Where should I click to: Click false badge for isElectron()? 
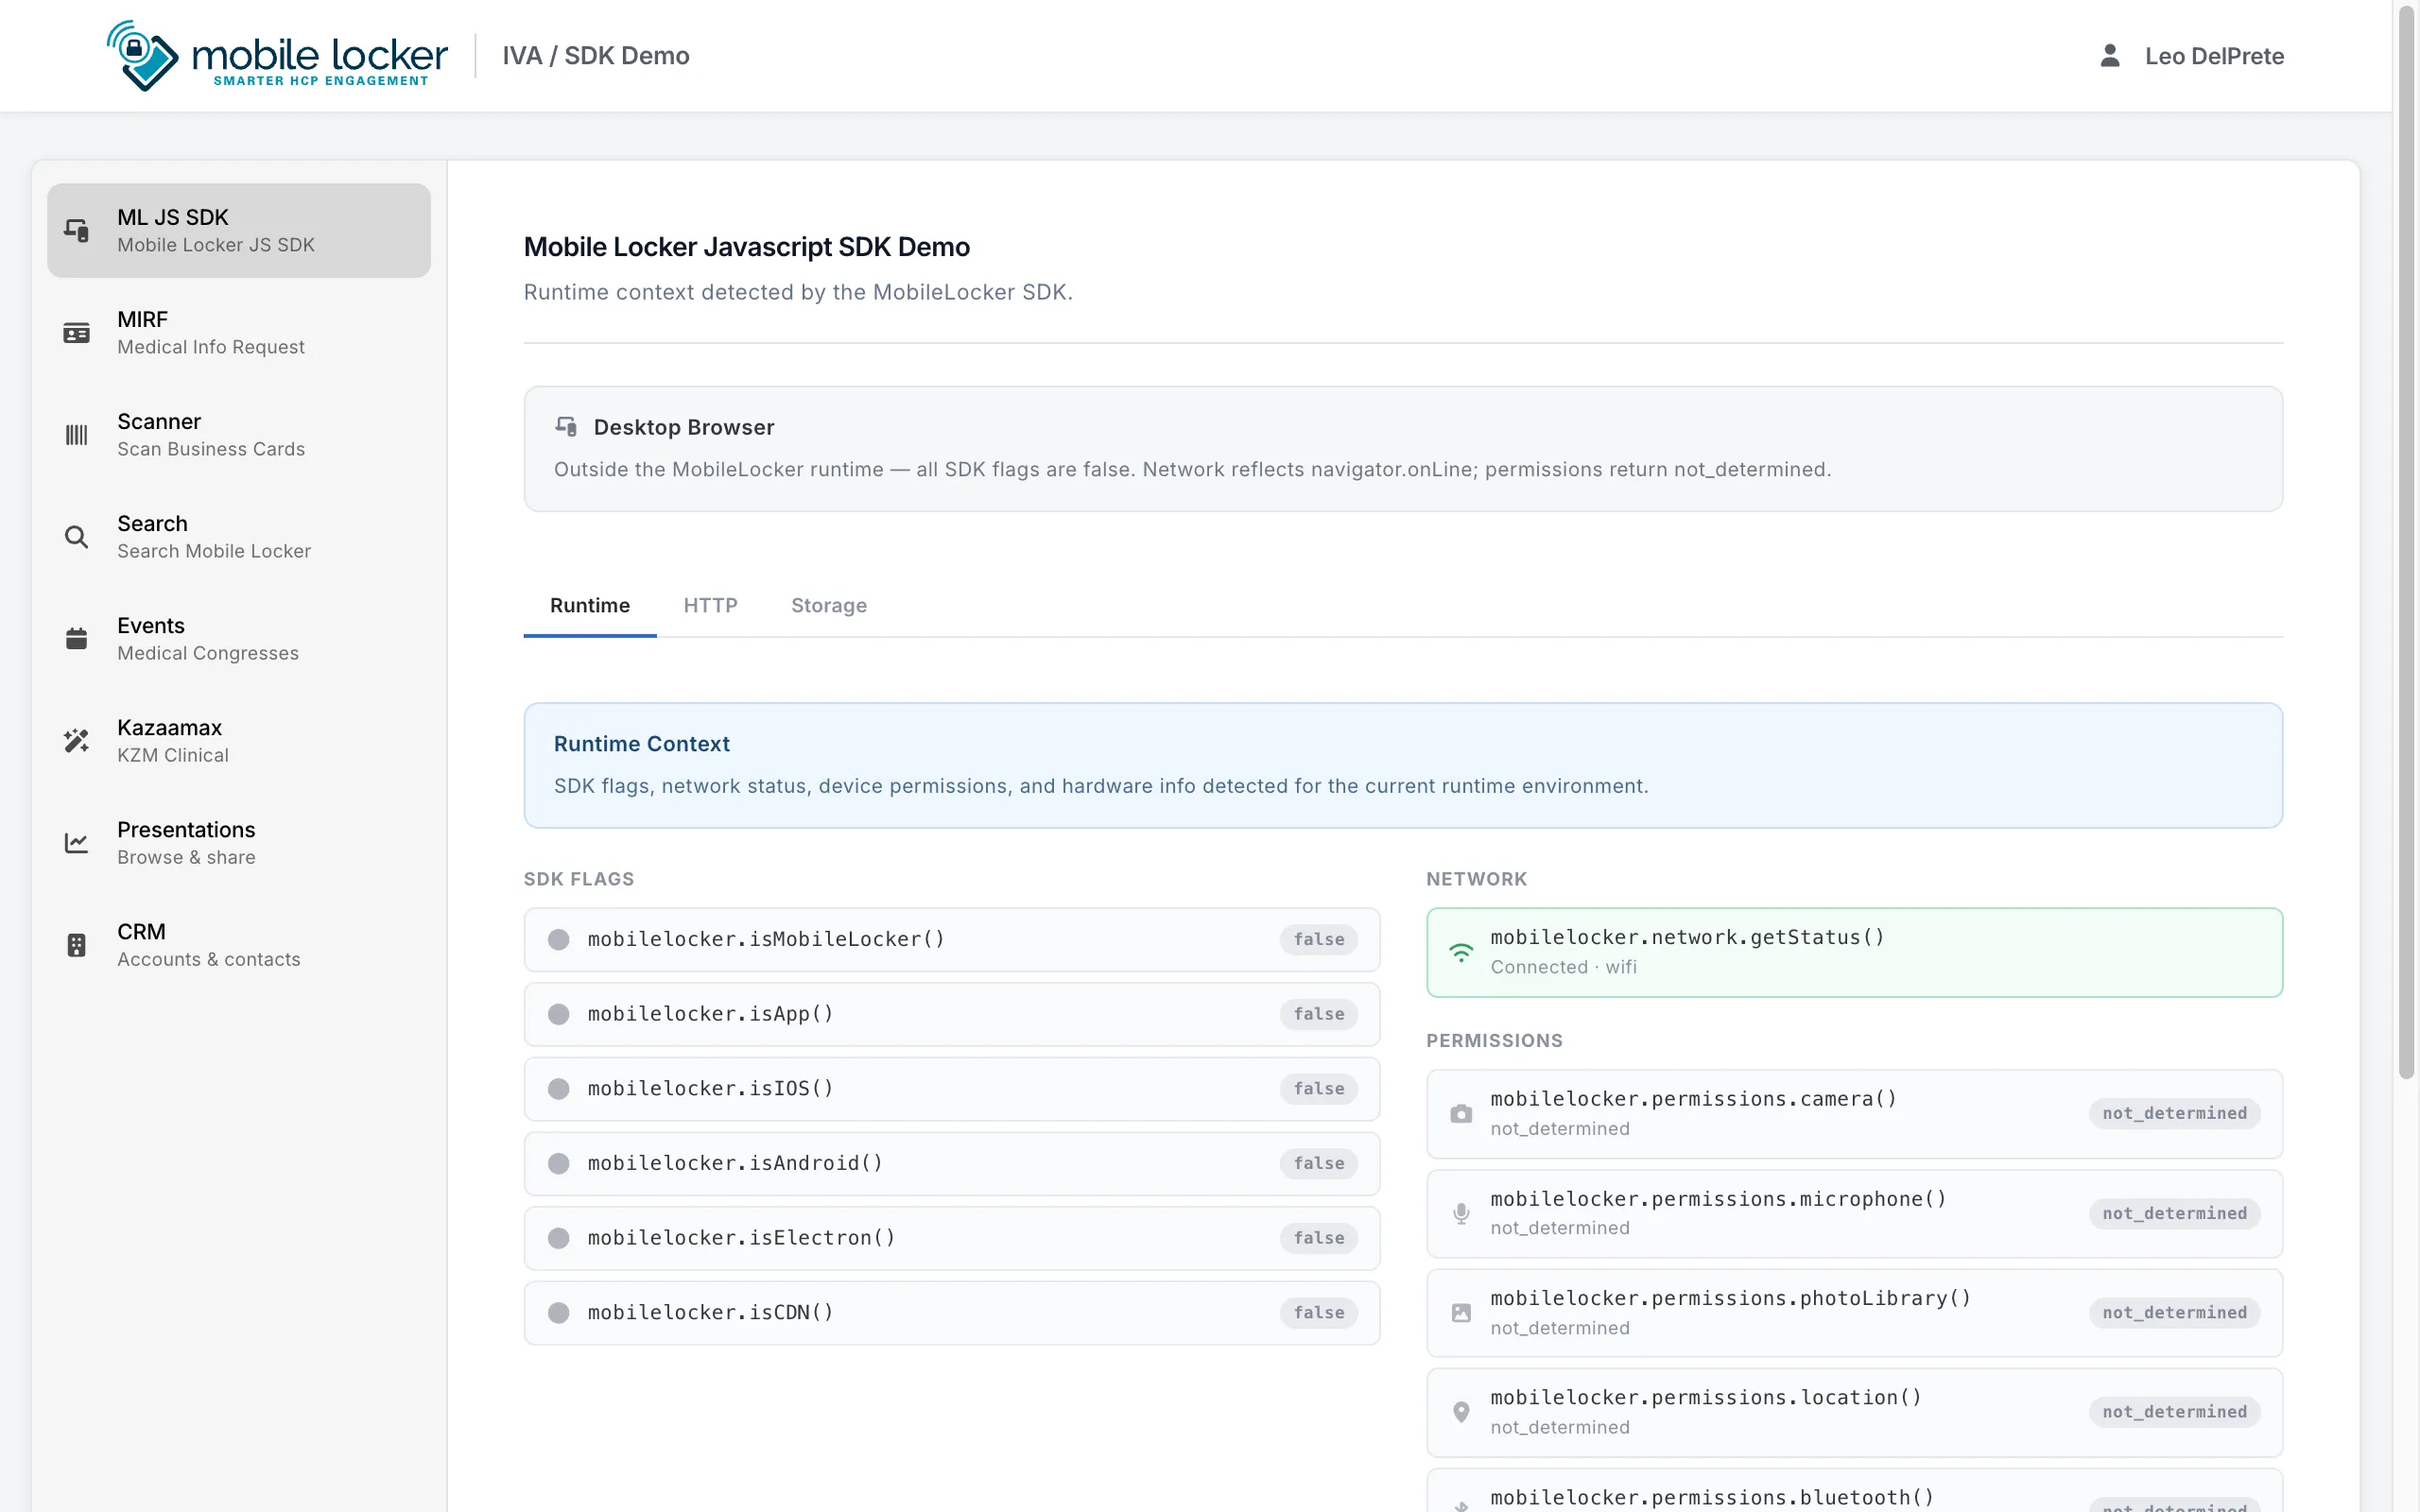point(1319,1238)
